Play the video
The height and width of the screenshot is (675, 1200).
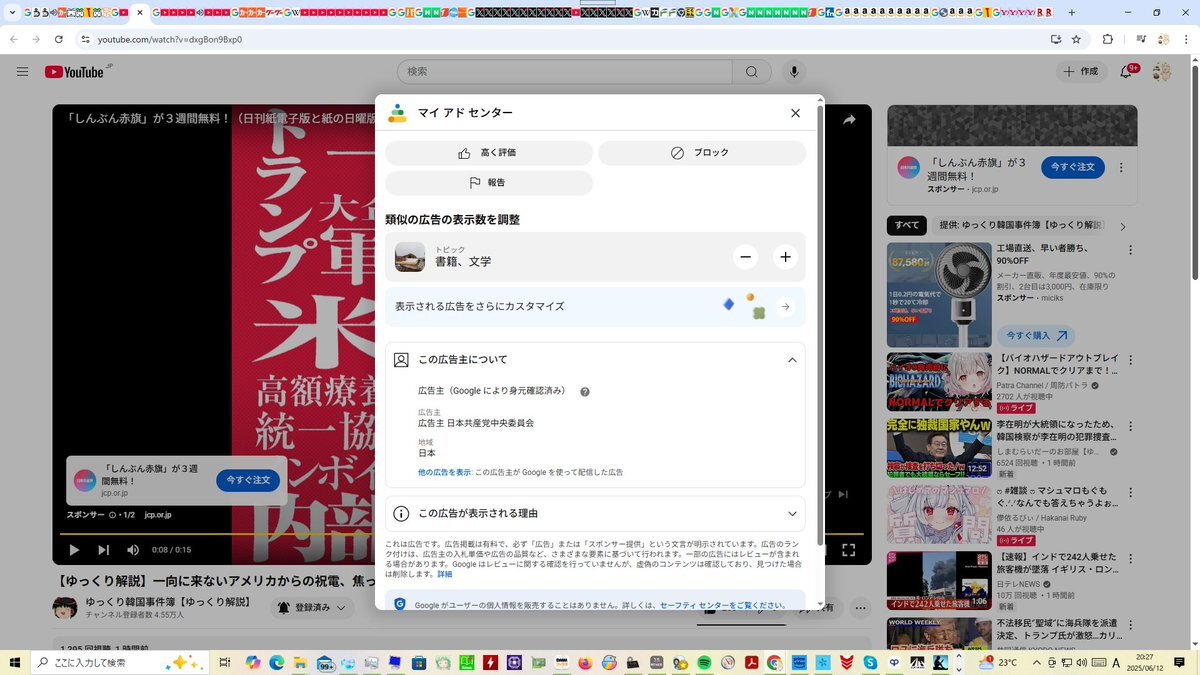pyautogui.click(x=73, y=549)
